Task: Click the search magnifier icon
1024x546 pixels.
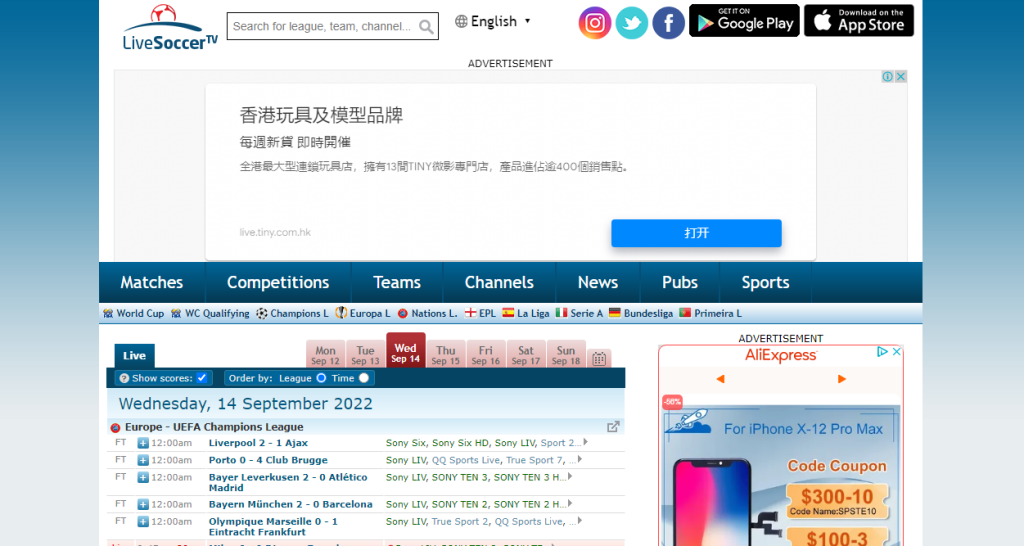Action: [x=426, y=27]
